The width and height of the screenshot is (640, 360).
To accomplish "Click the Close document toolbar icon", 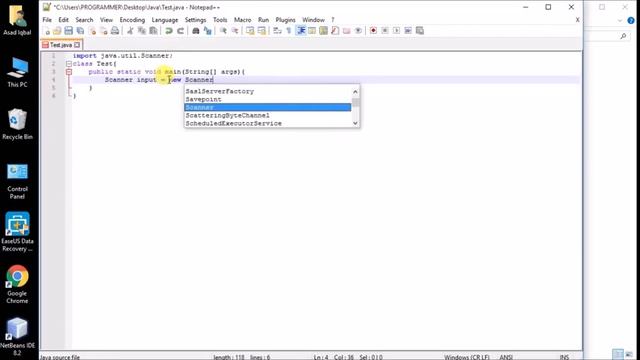I will [92, 31].
